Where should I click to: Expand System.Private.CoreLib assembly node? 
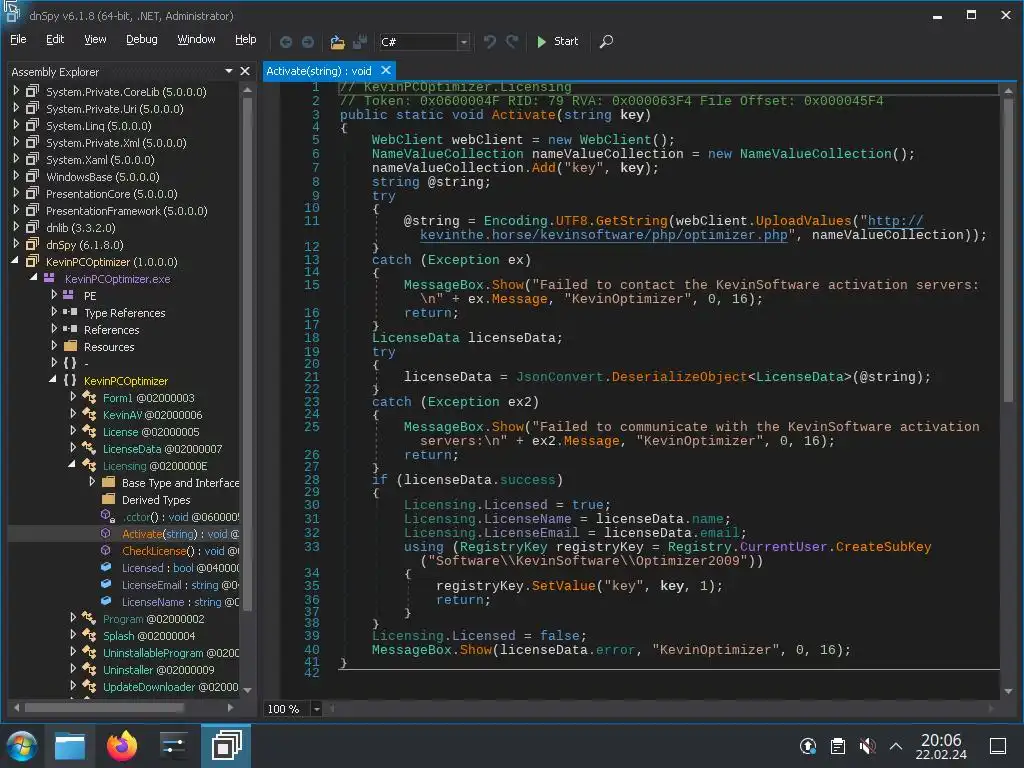click(x=16, y=91)
